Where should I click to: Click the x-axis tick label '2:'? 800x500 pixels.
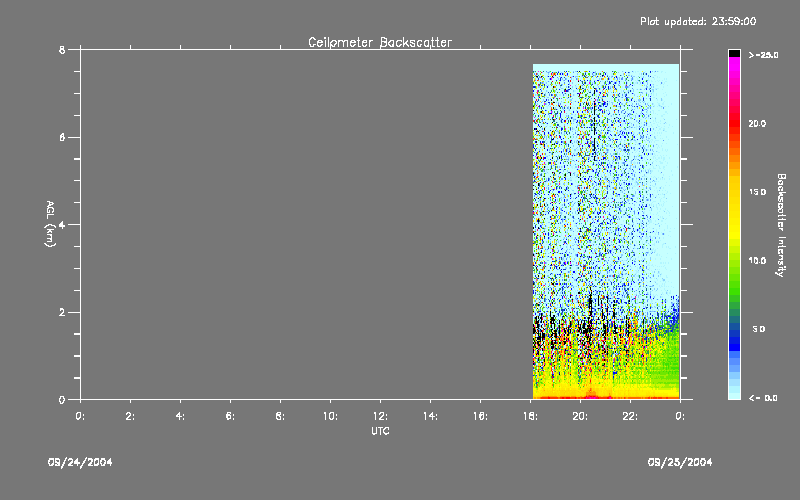point(130,416)
